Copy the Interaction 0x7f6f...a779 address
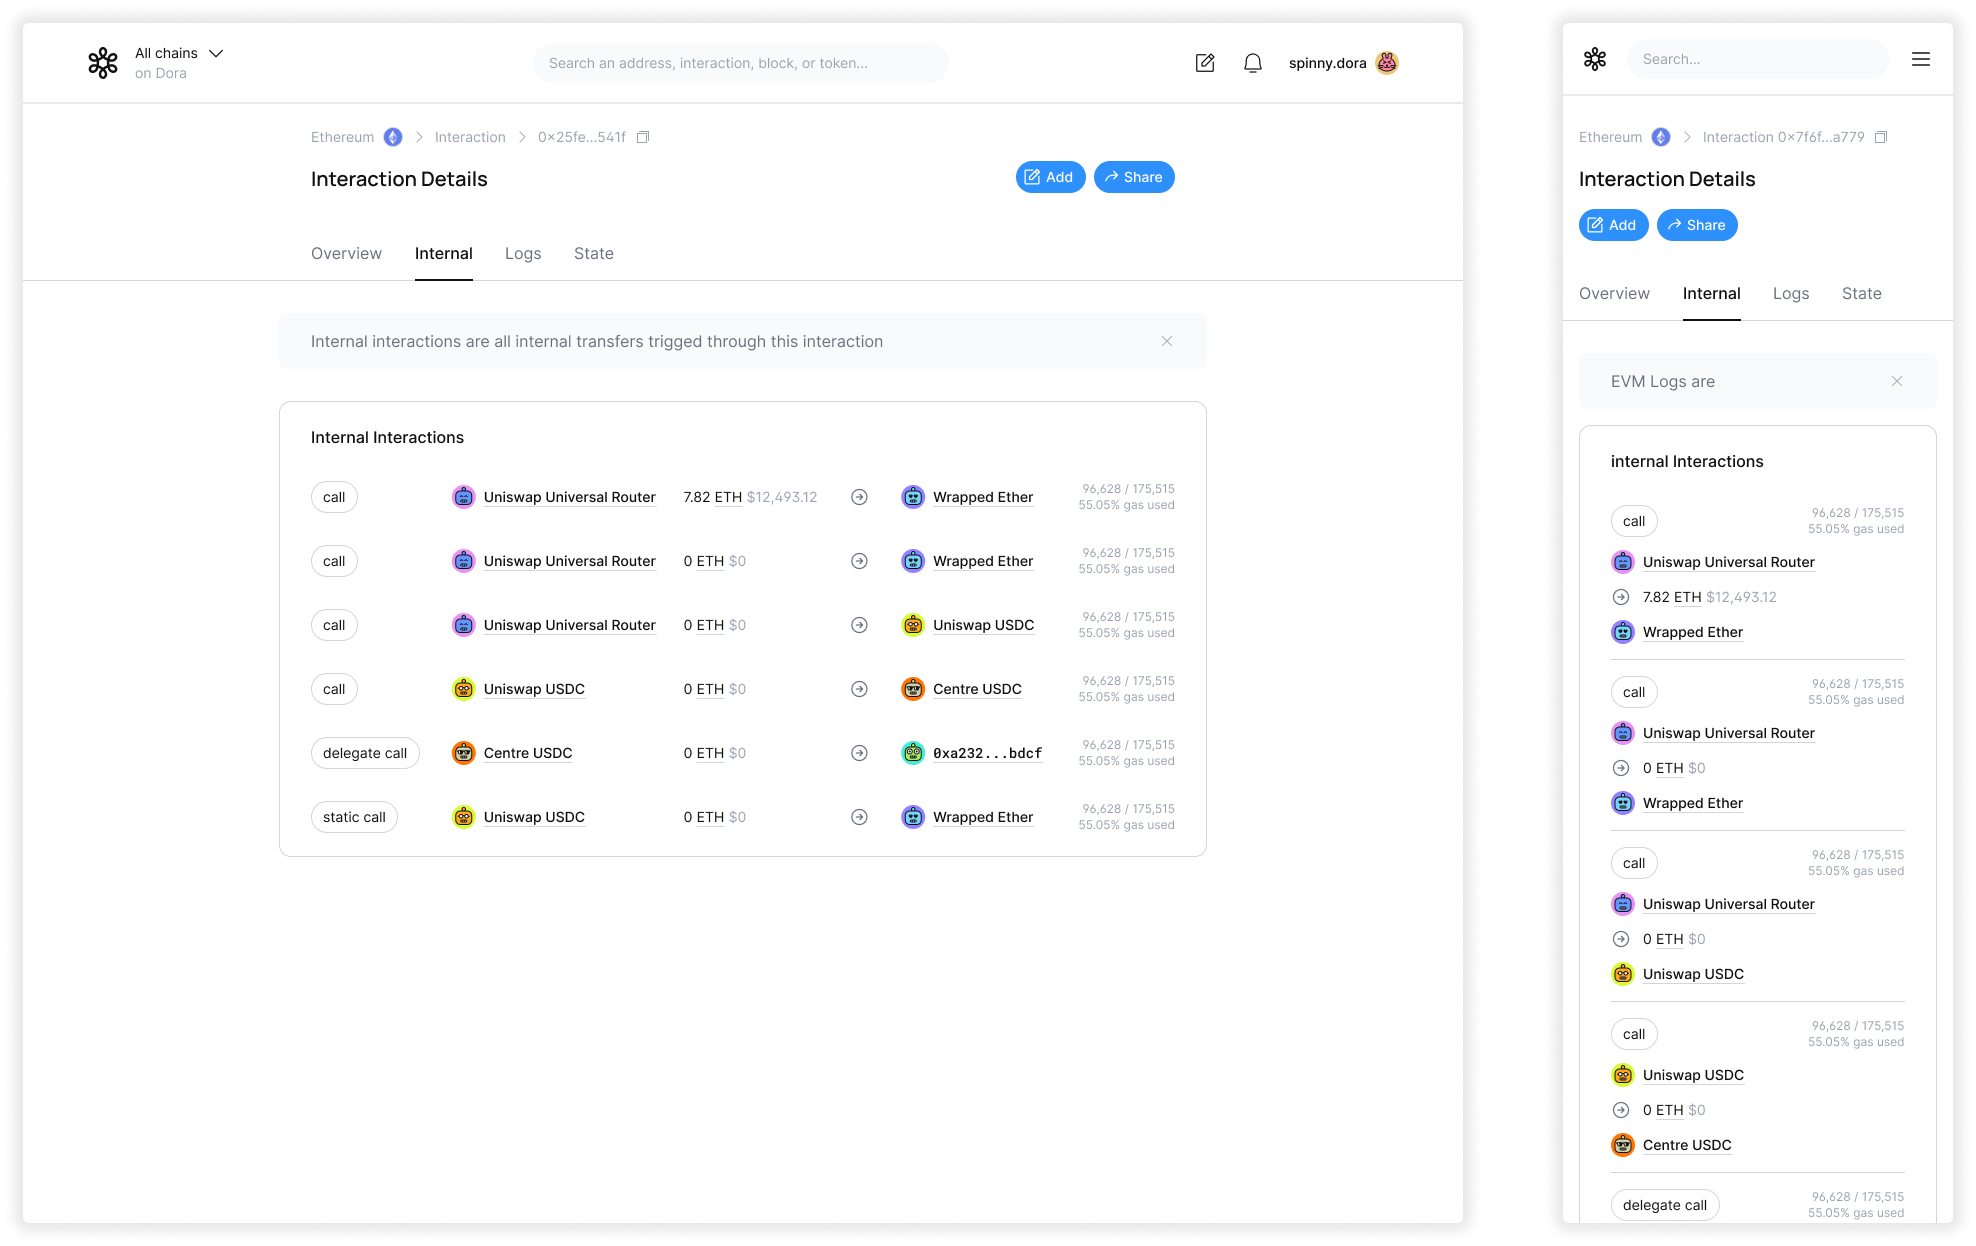1976x1246 pixels. pyautogui.click(x=1881, y=137)
